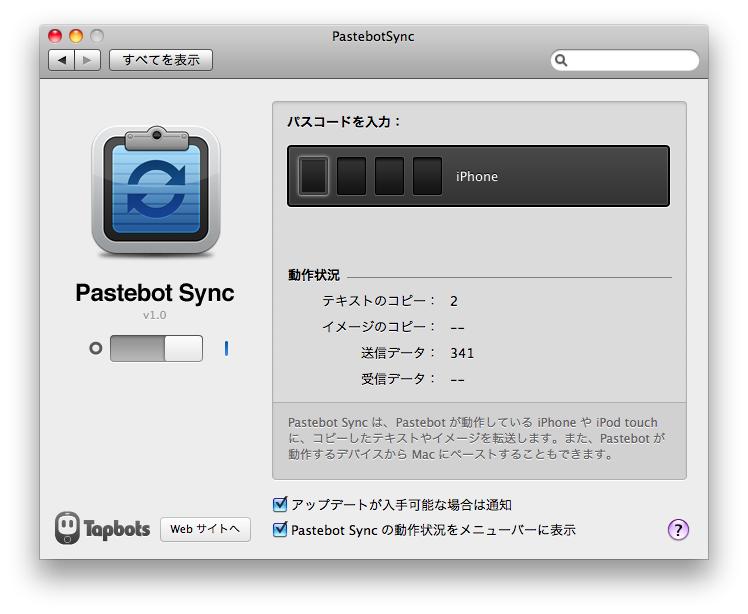The width and height of the screenshot is (748, 614).
Task: Select the fourth passcode digit box
Action: (427, 176)
